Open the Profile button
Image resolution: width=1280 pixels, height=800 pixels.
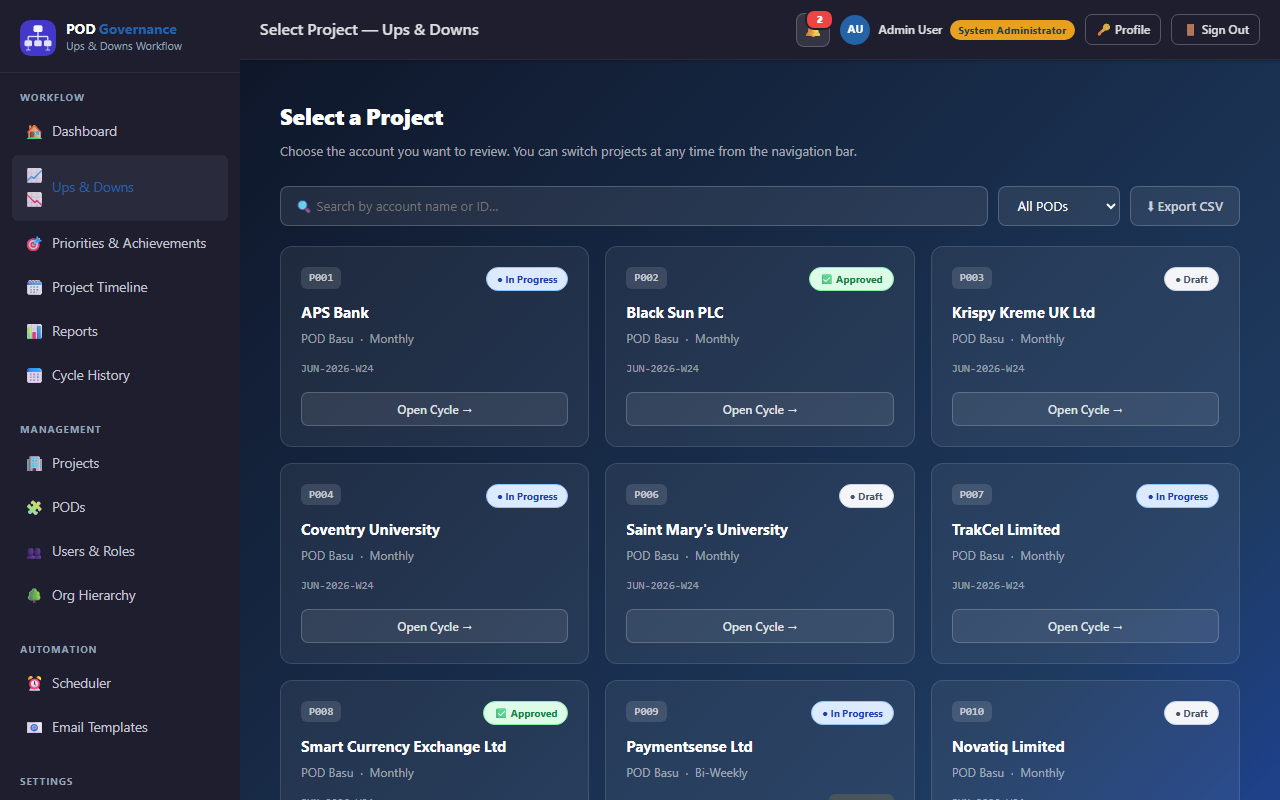pos(1123,30)
